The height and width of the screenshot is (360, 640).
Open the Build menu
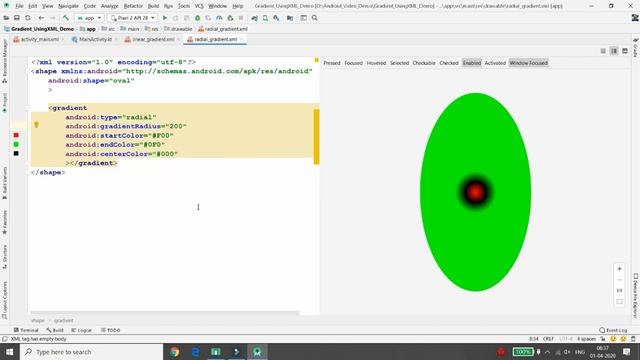click(153, 6)
